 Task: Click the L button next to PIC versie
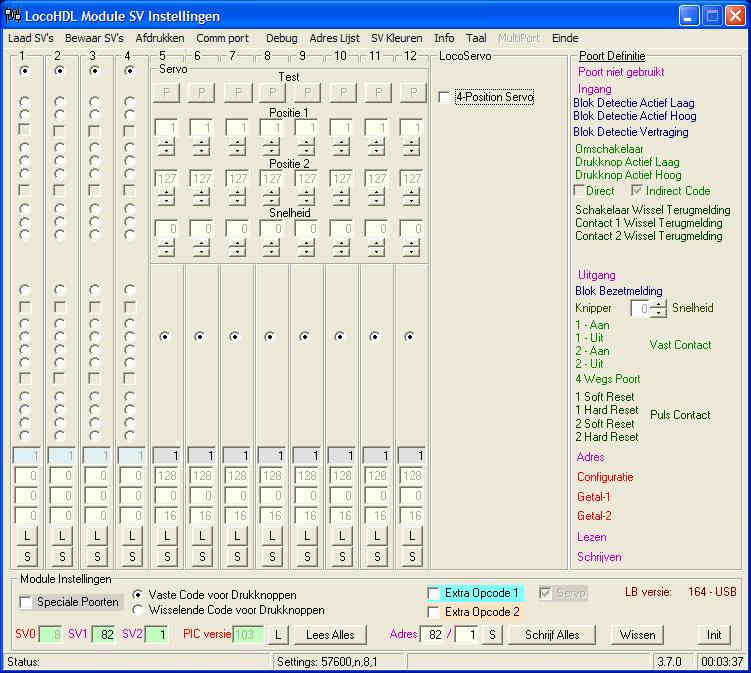coord(278,635)
